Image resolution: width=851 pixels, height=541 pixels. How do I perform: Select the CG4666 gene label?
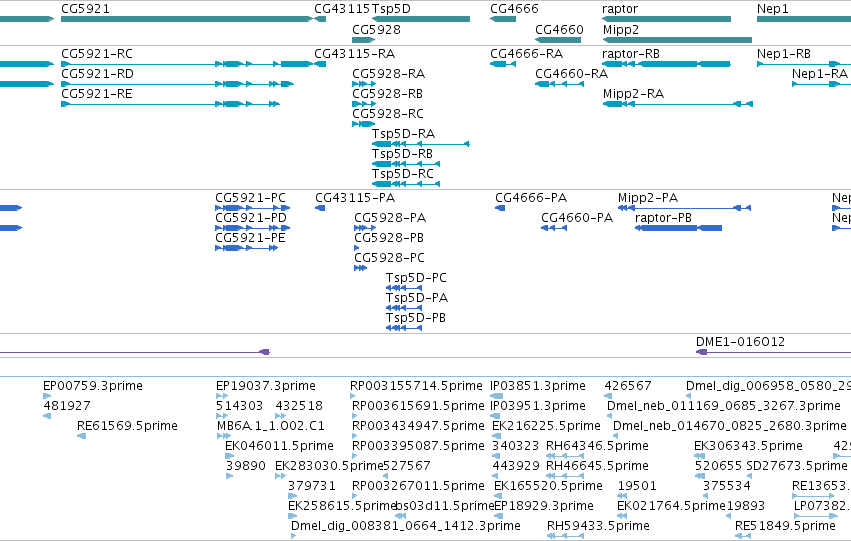tap(514, 9)
